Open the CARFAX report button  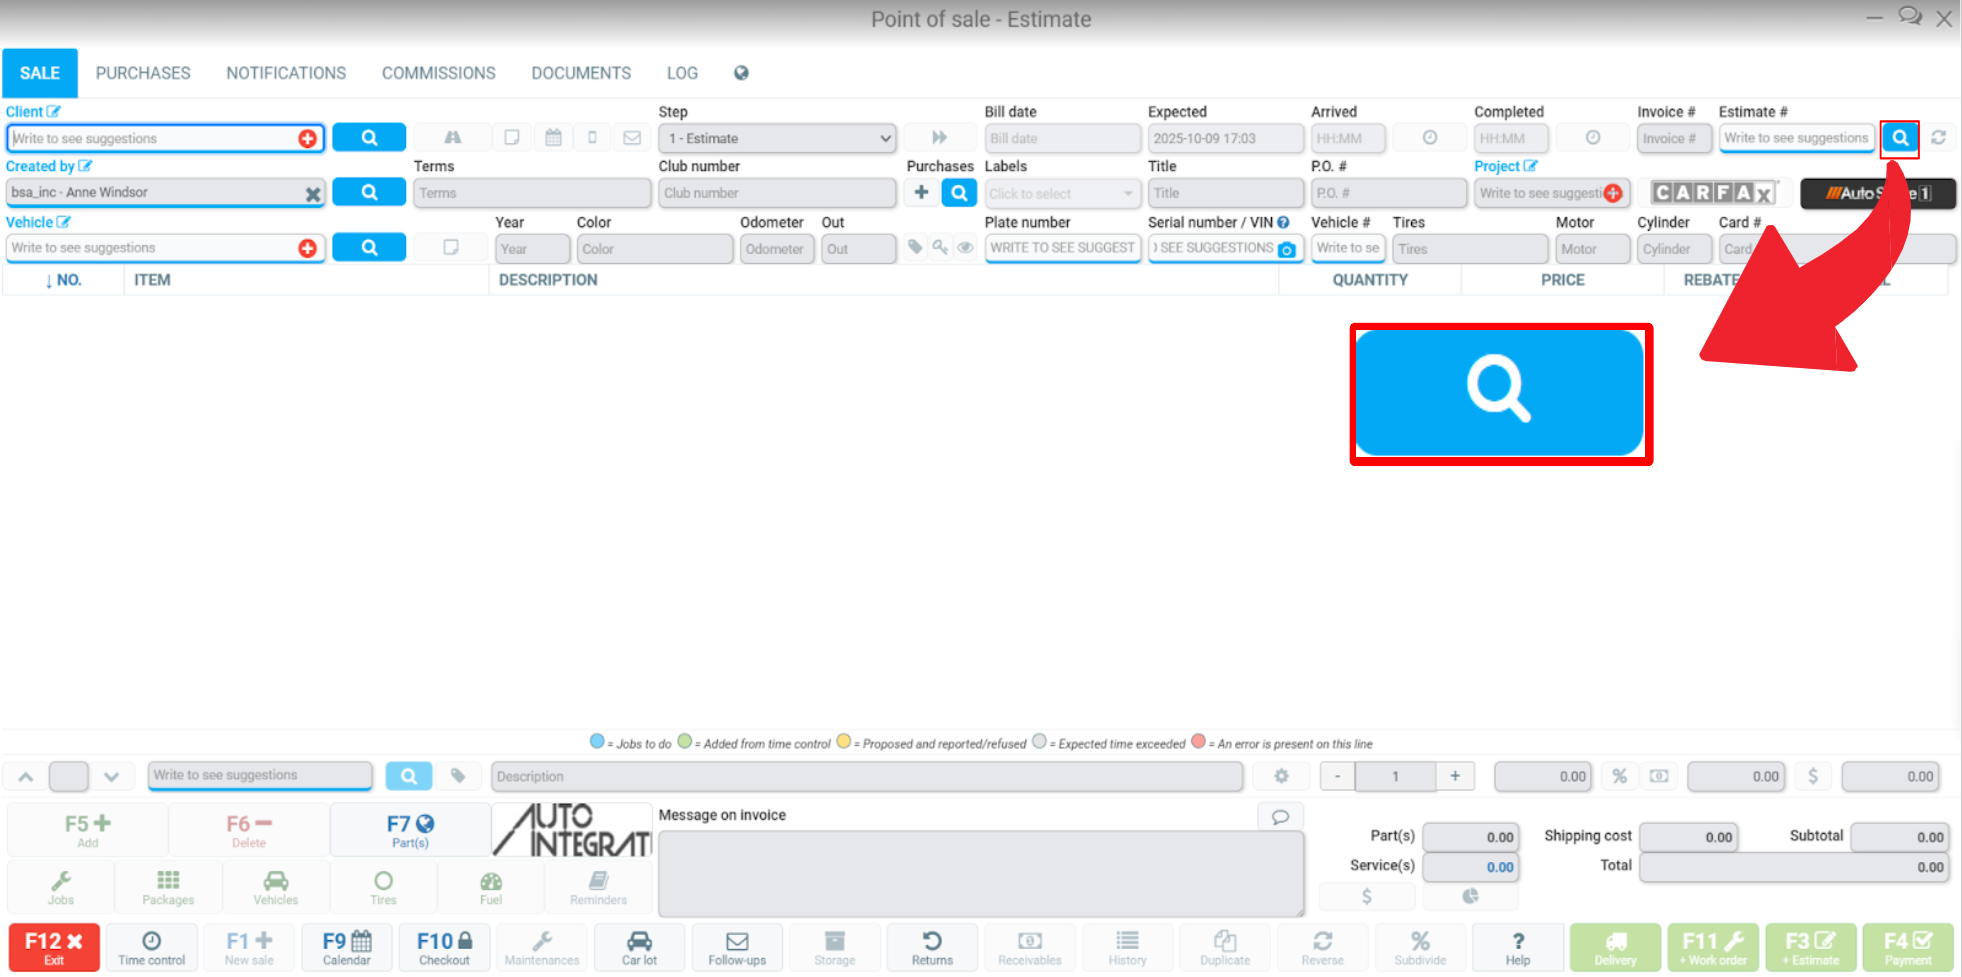click(1713, 193)
